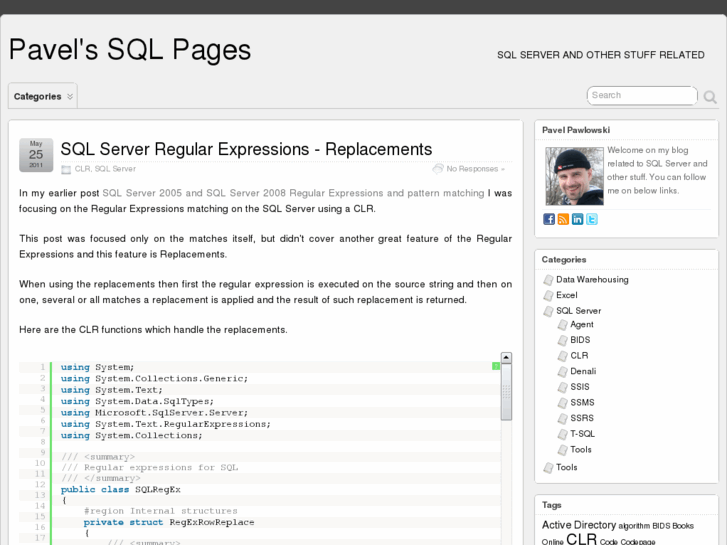This screenshot has width=727, height=545.
Task: Open the LinkedIn profile icon
Action: (x=577, y=219)
